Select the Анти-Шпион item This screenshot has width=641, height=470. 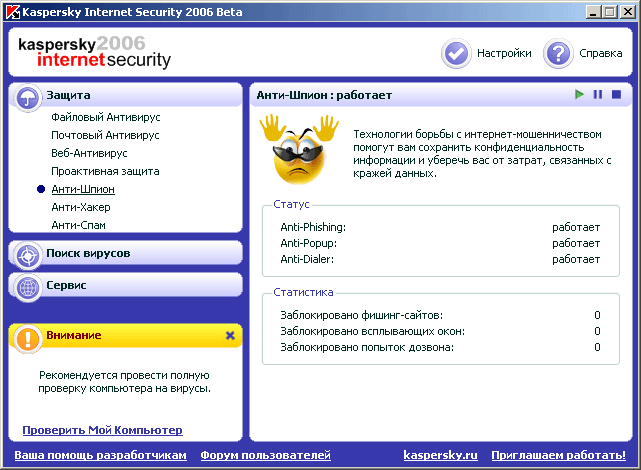point(83,189)
